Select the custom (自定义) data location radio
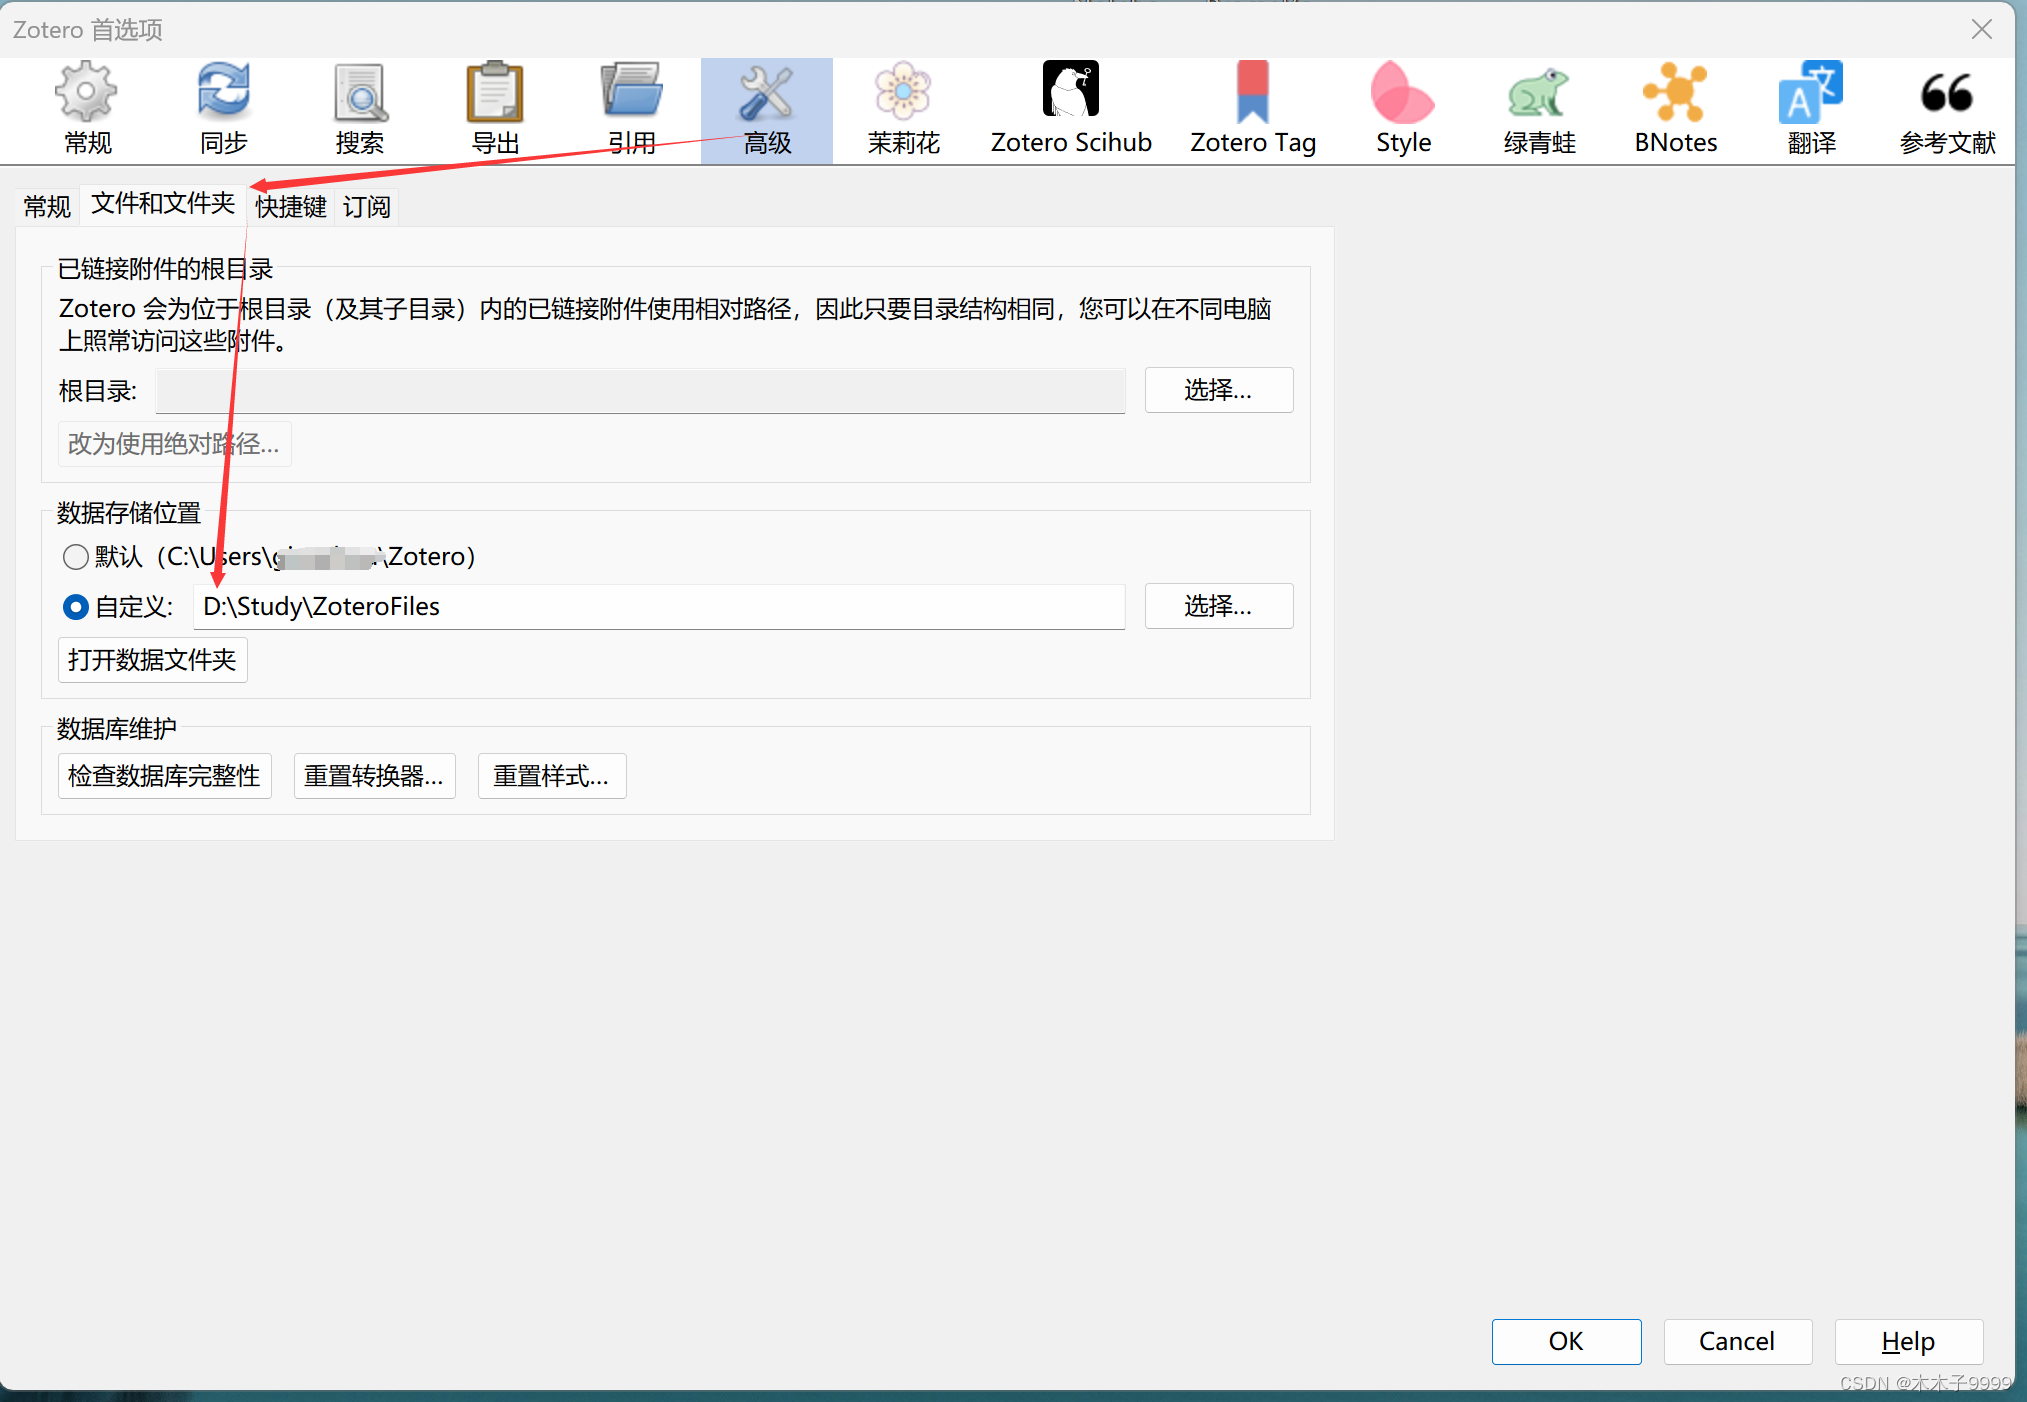 pos(76,607)
